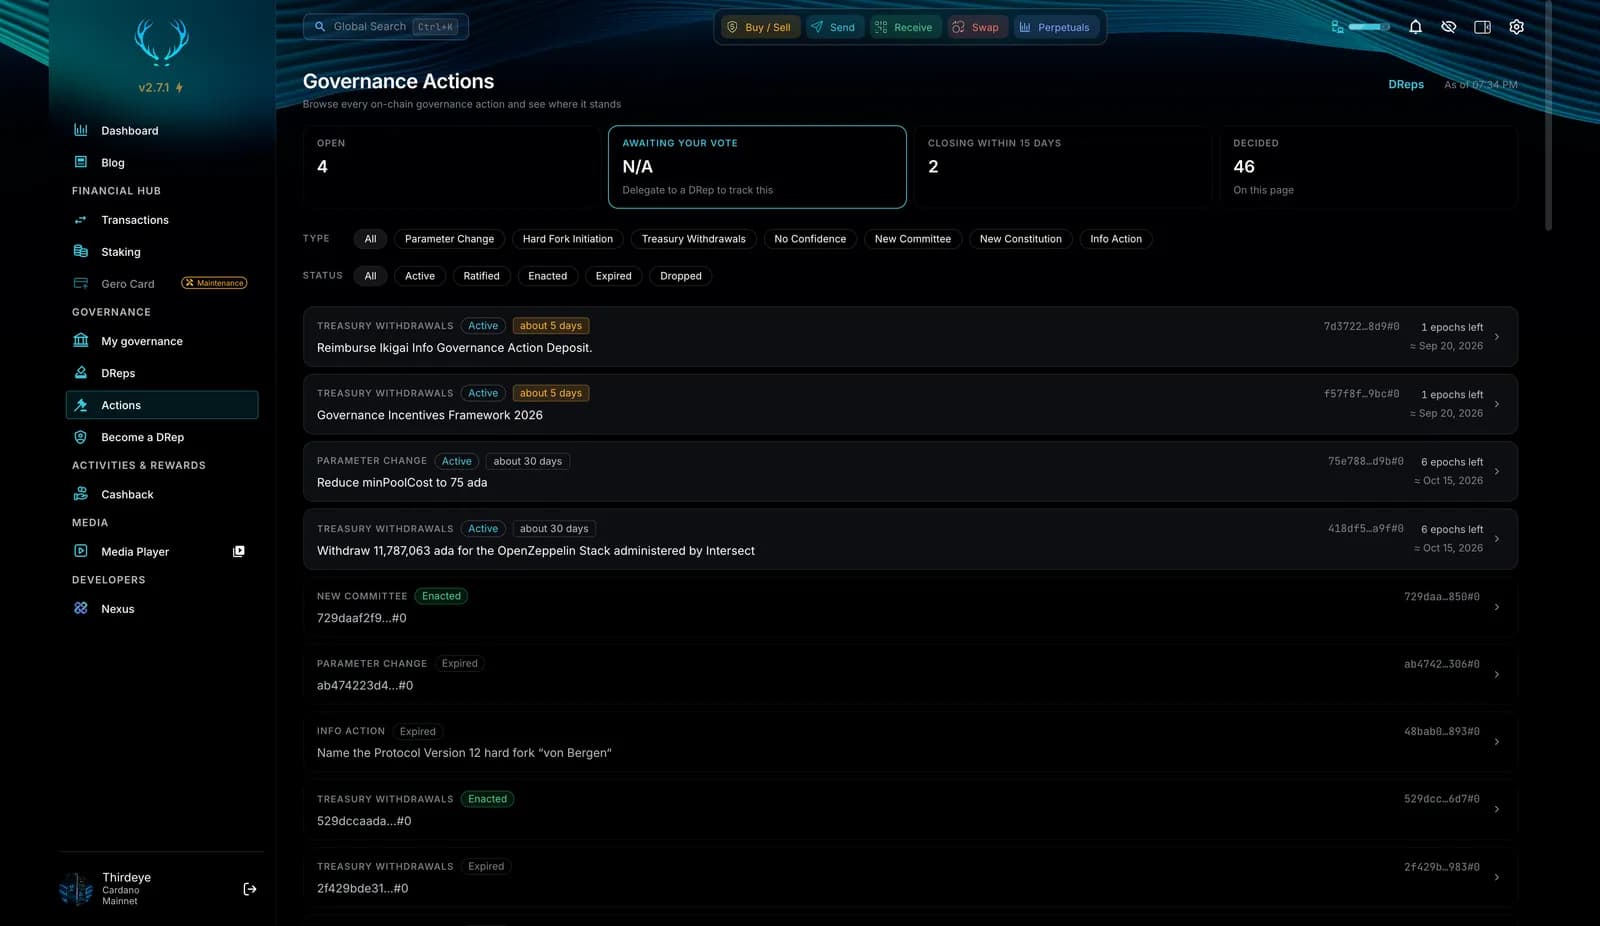The image size is (1600, 926).
Task: Filter type by Treasury Withdrawals
Action: (x=694, y=239)
